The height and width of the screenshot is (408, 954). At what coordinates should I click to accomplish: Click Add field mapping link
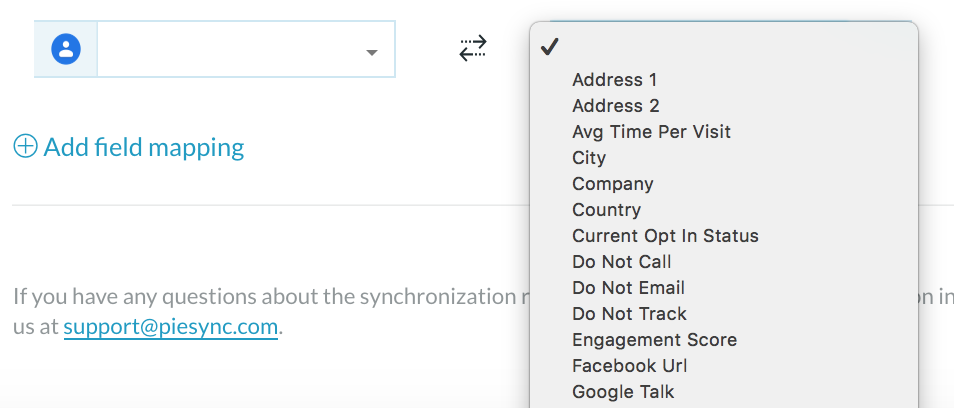(x=144, y=147)
